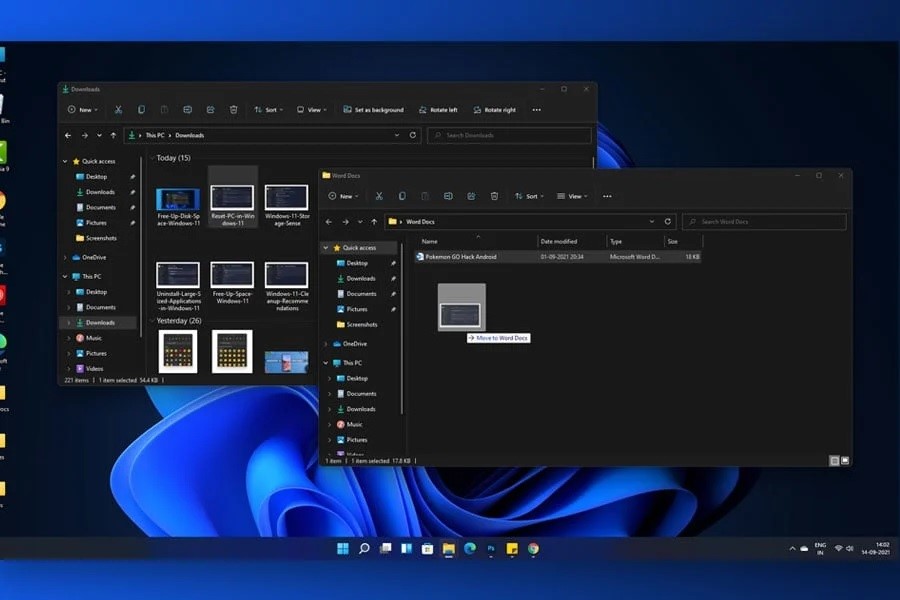
Task: Collapse This PC tree in Word Docs sidebar
Action: click(325, 363)
